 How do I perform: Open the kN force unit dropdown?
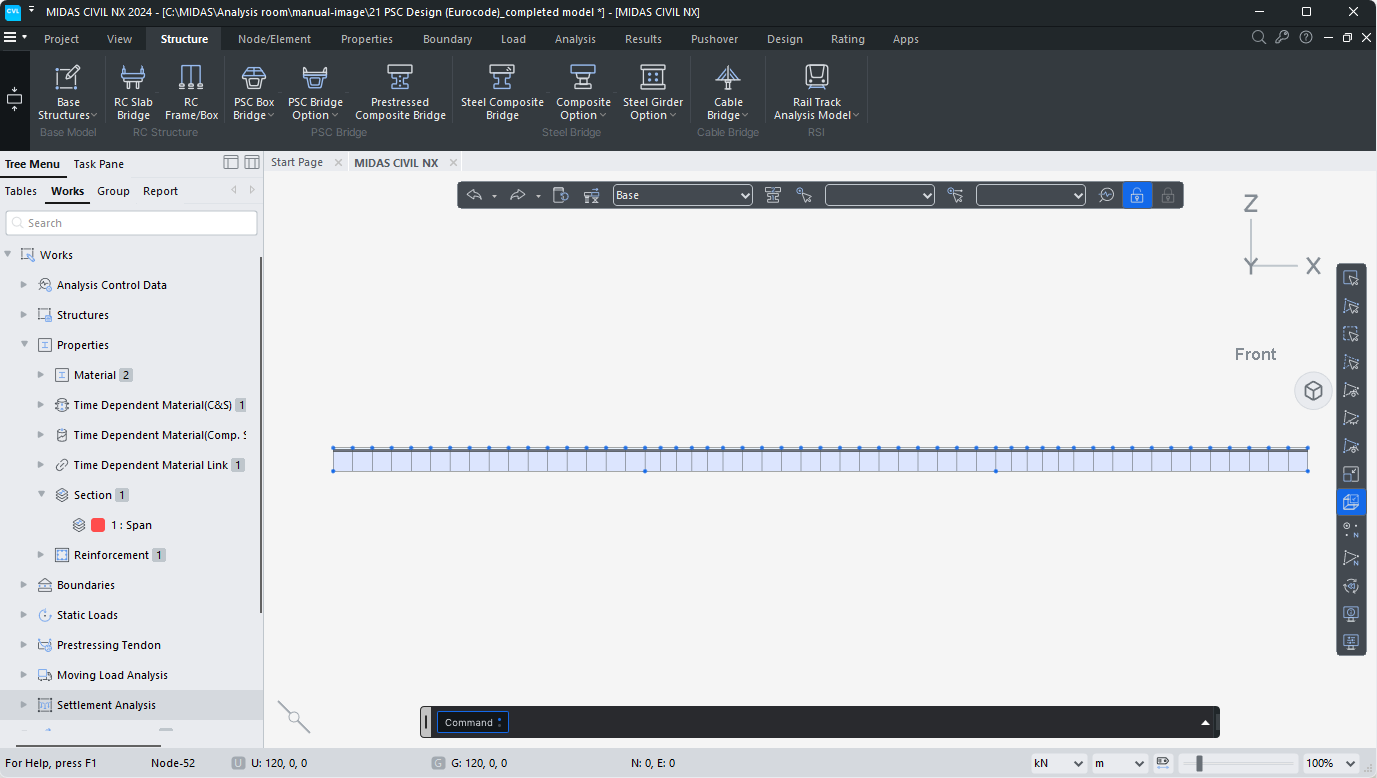tap(1058, 763)
